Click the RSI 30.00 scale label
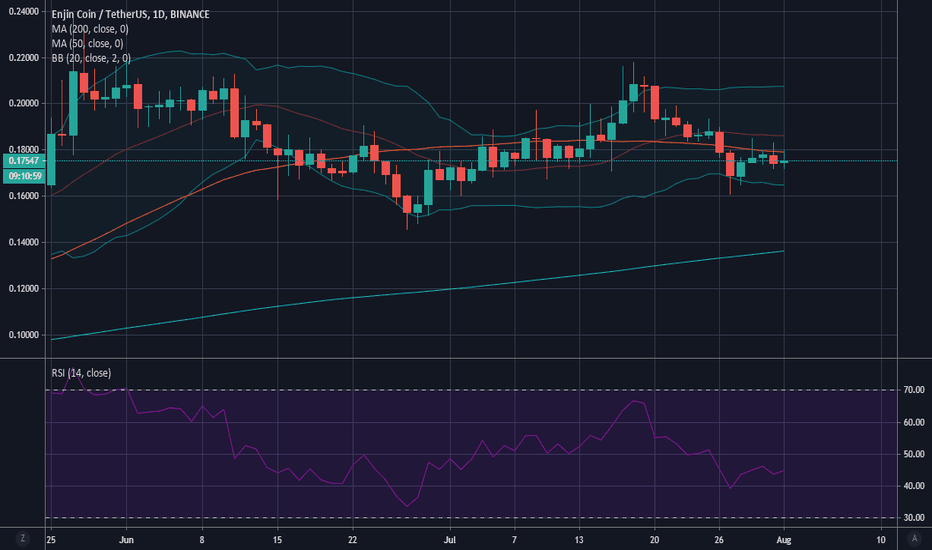This screenshot has width=932, height=550. [x=914, y=518]
